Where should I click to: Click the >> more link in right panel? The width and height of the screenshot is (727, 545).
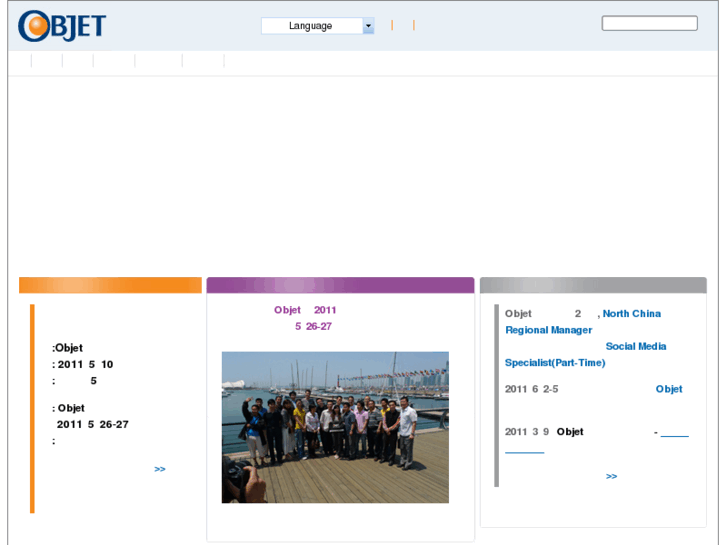pyautogui.click(x=612, y=476)
